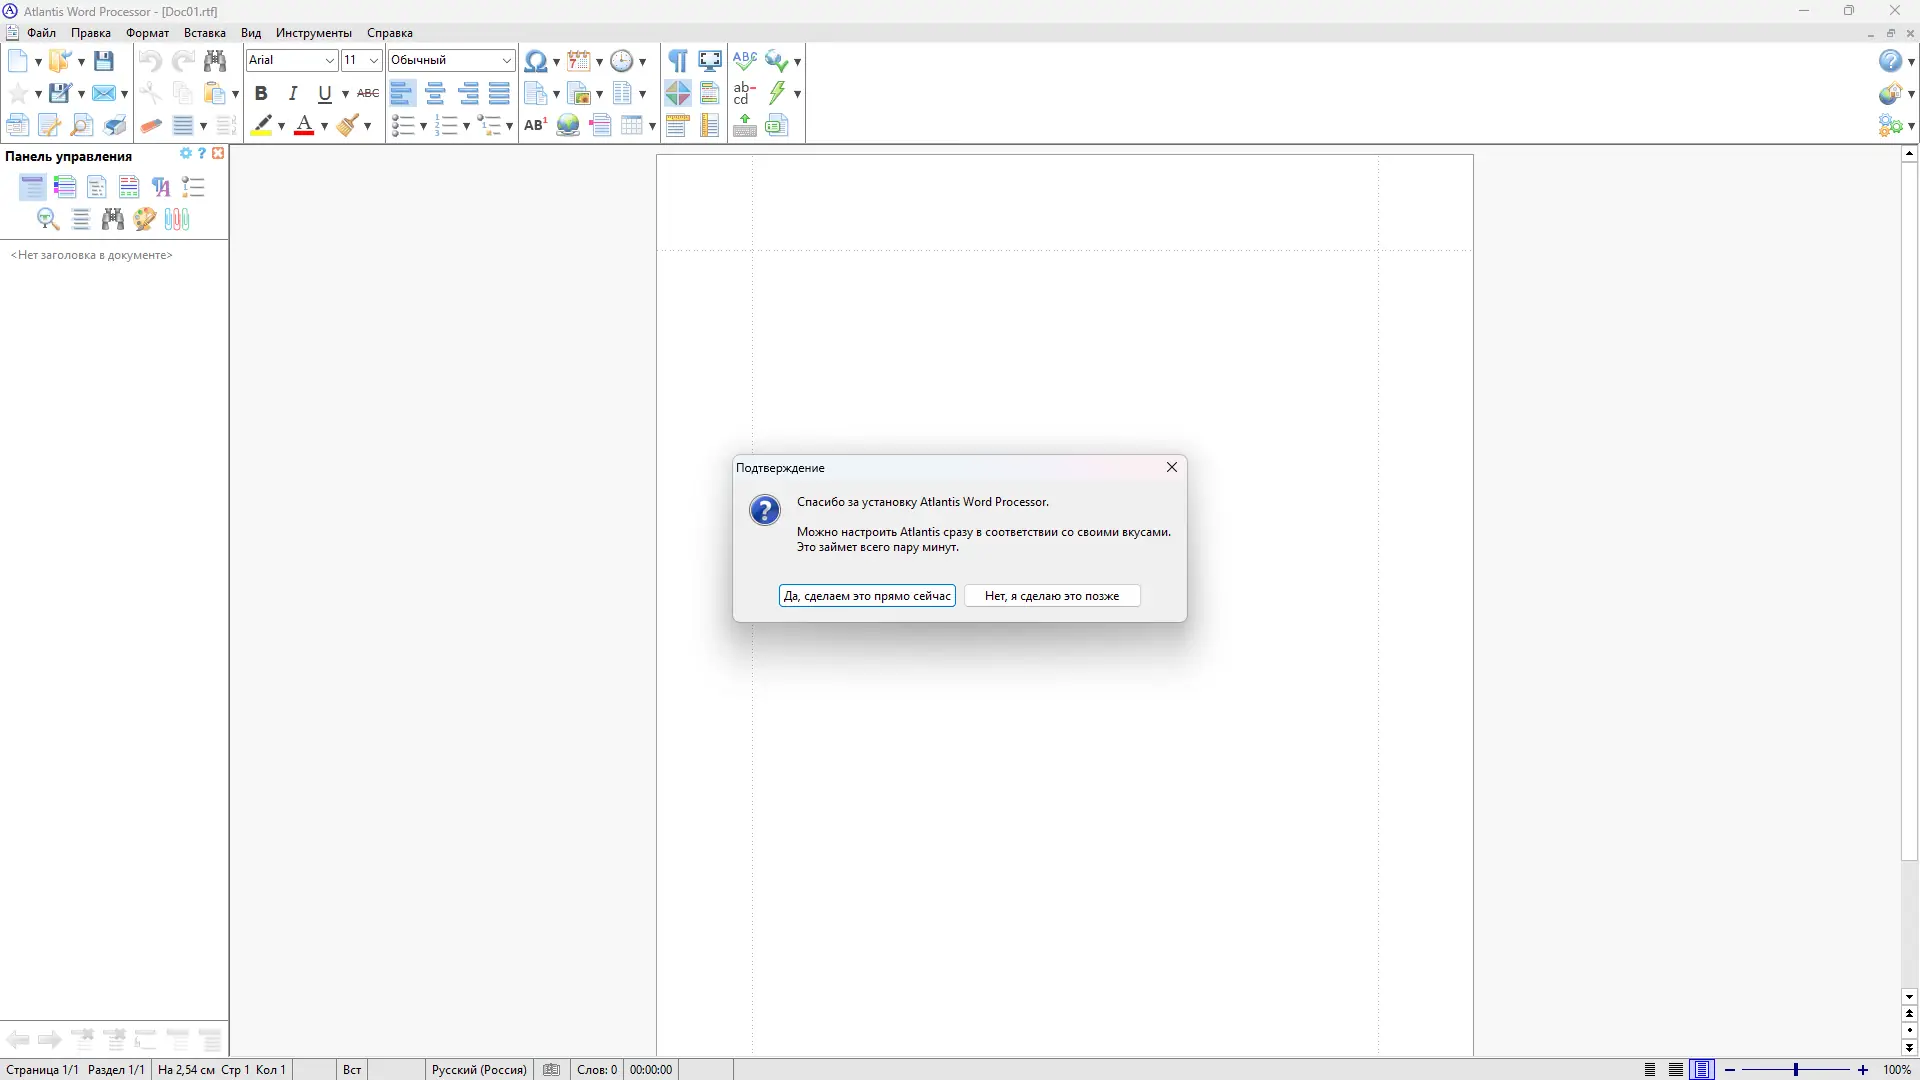This screenshot has width=1920, height=1080.
Task: Click the Русский (Россия) language indicator
Action: (x=479, y=1070)
